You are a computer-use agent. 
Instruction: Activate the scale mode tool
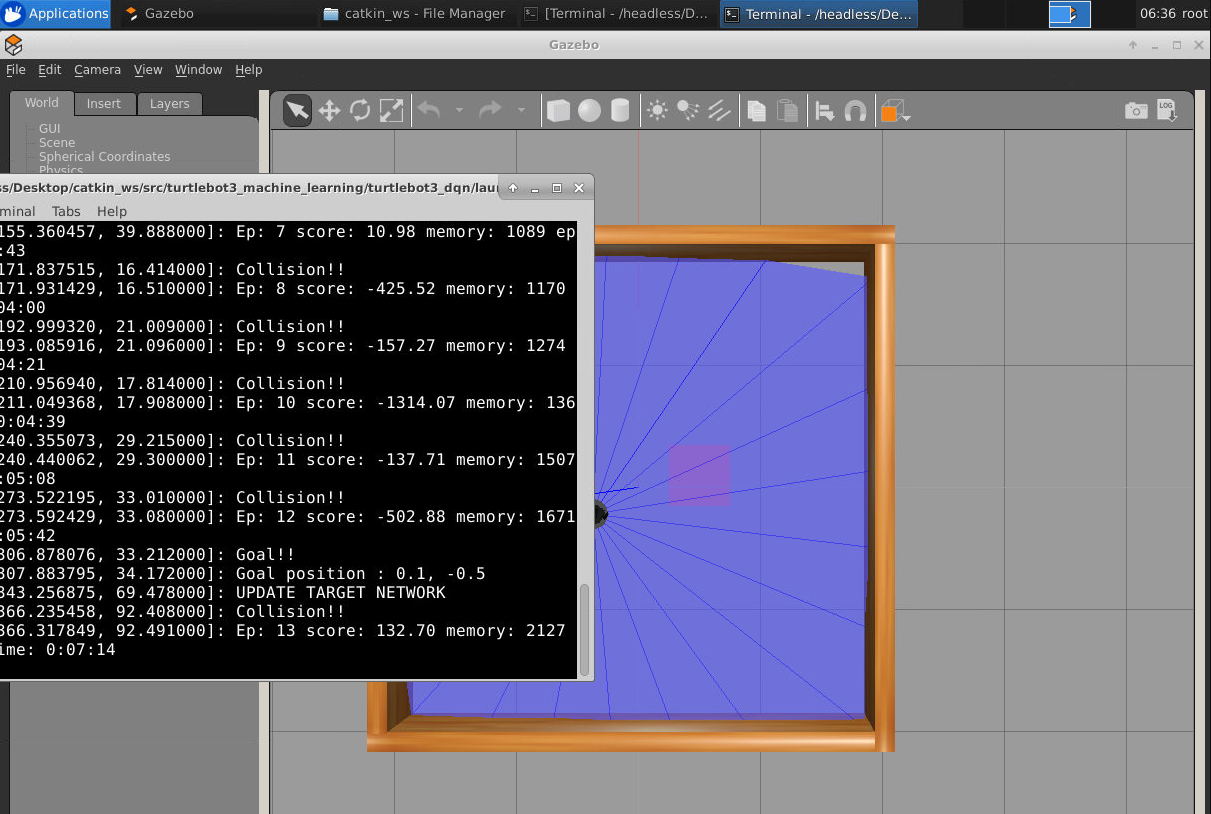click(392, 111)
